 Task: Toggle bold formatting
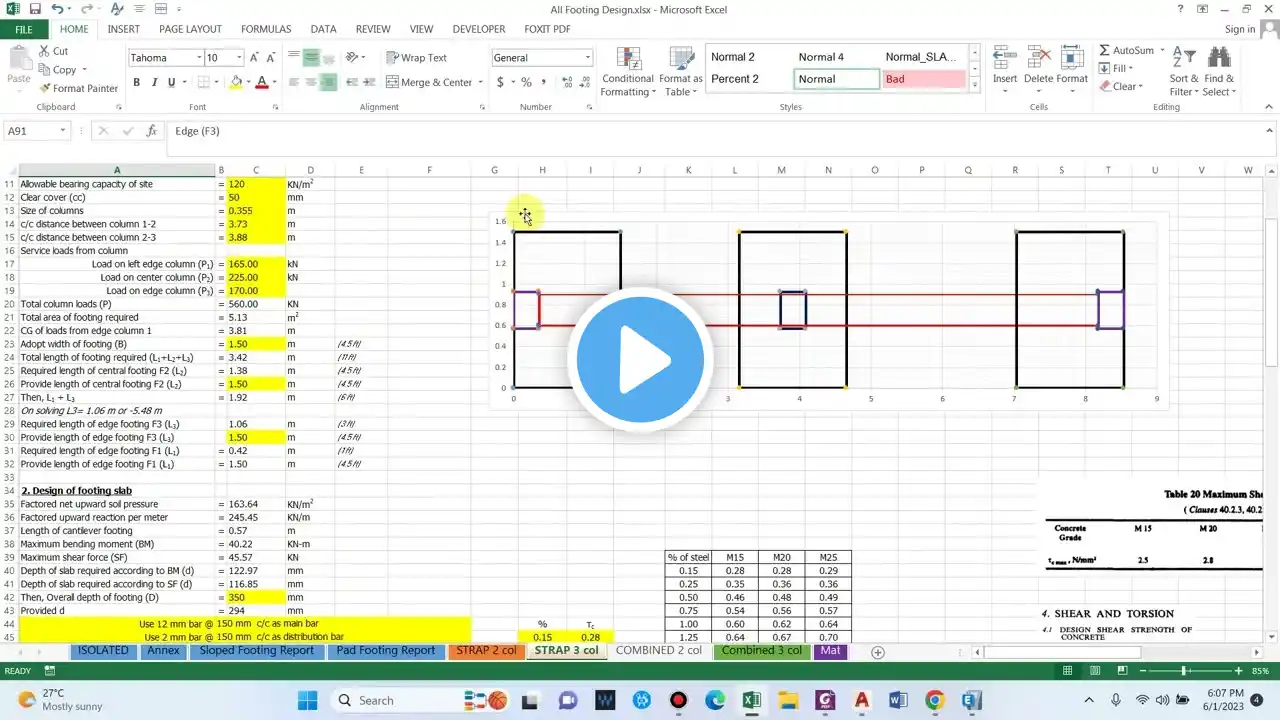click(x=137, y=82)
